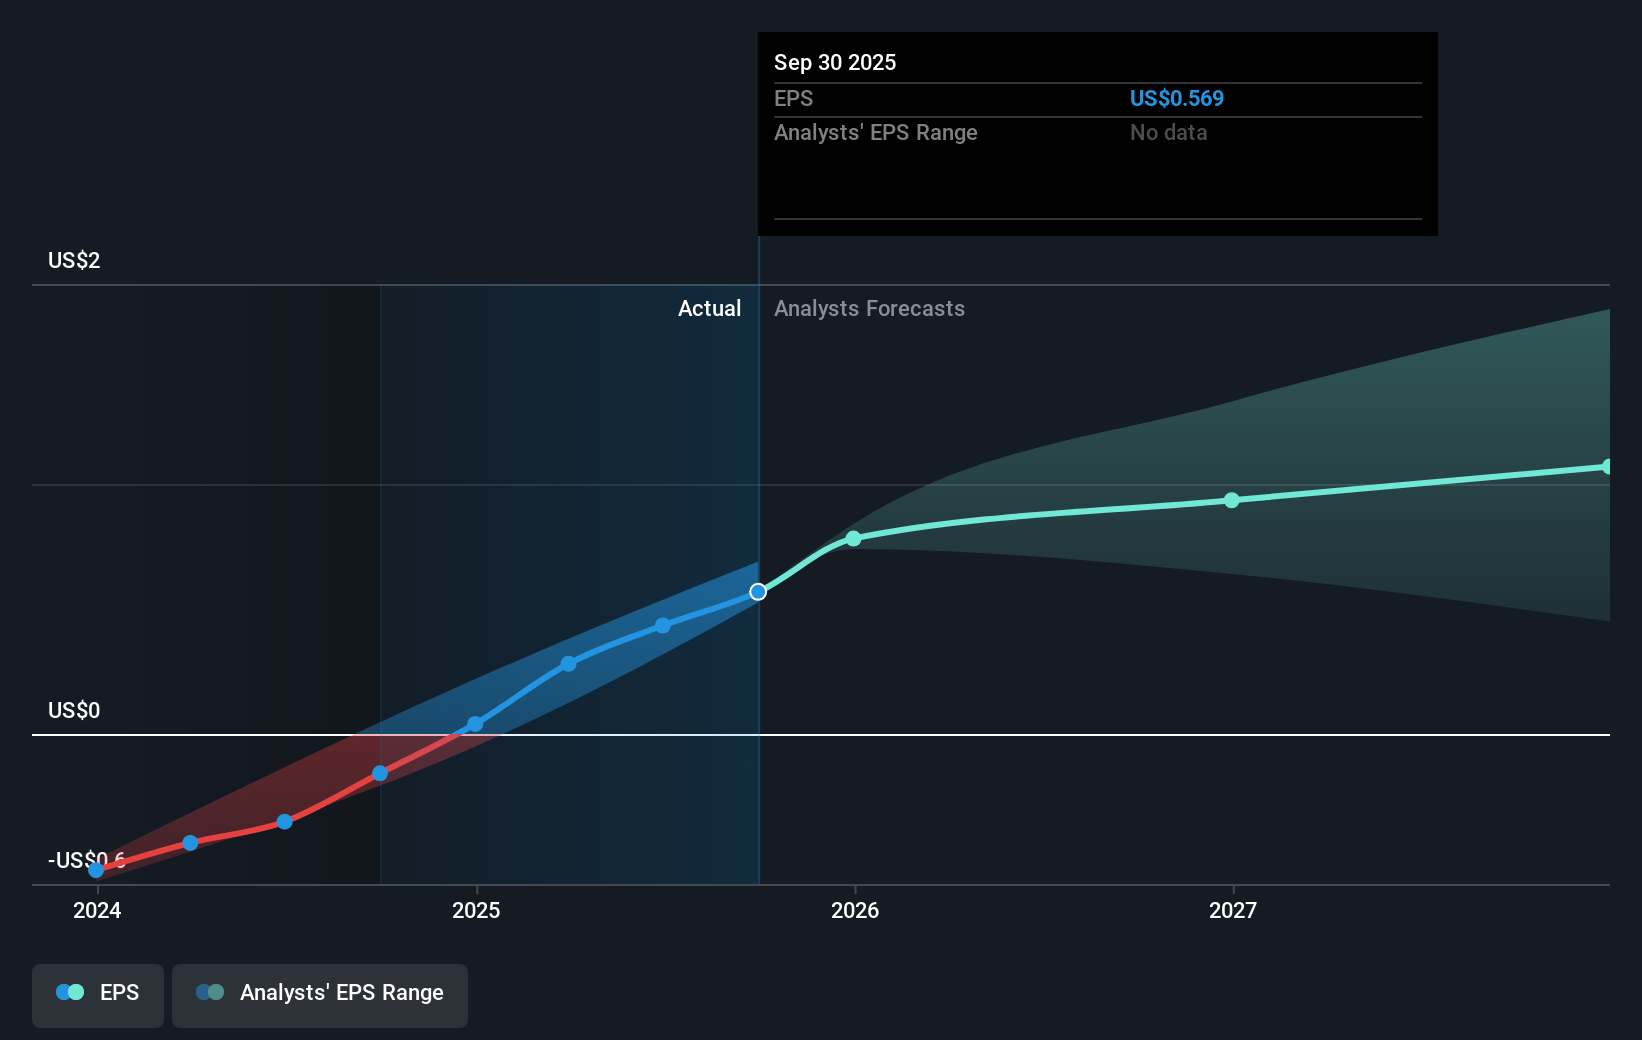
Task: Click the 'No data' EPS range value
Action: [1168, 132]
